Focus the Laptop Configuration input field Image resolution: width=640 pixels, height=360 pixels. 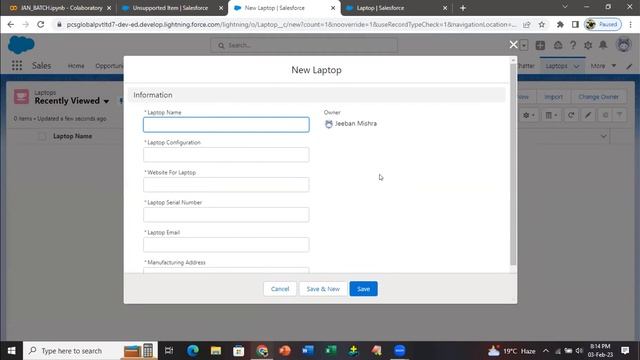coord(226,155)
